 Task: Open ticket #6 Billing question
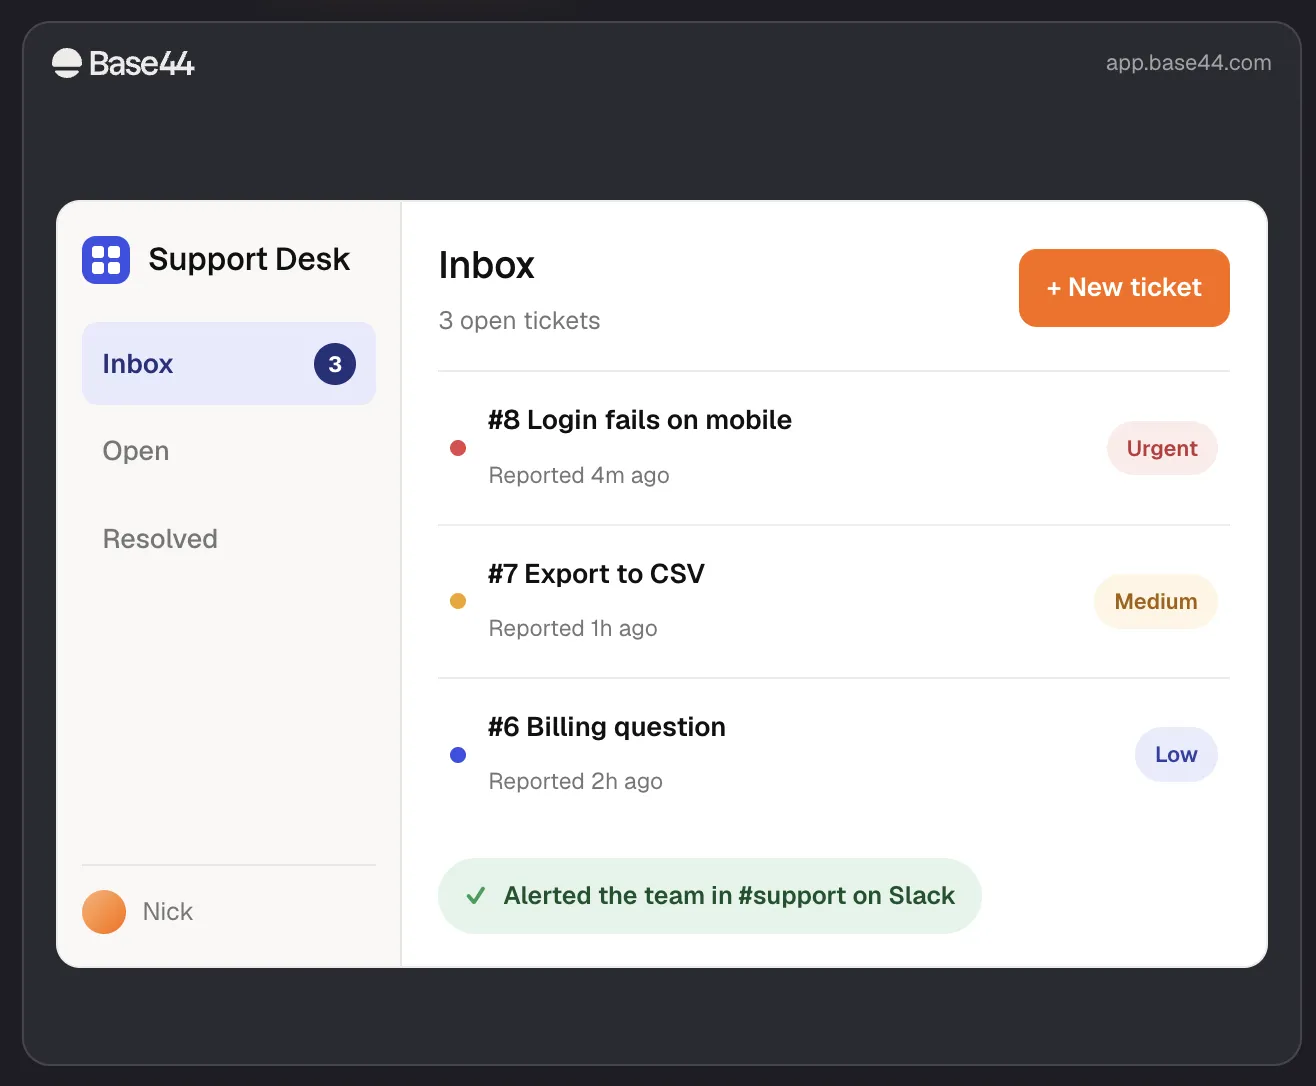pyautogui.click(x=834, y=755)
